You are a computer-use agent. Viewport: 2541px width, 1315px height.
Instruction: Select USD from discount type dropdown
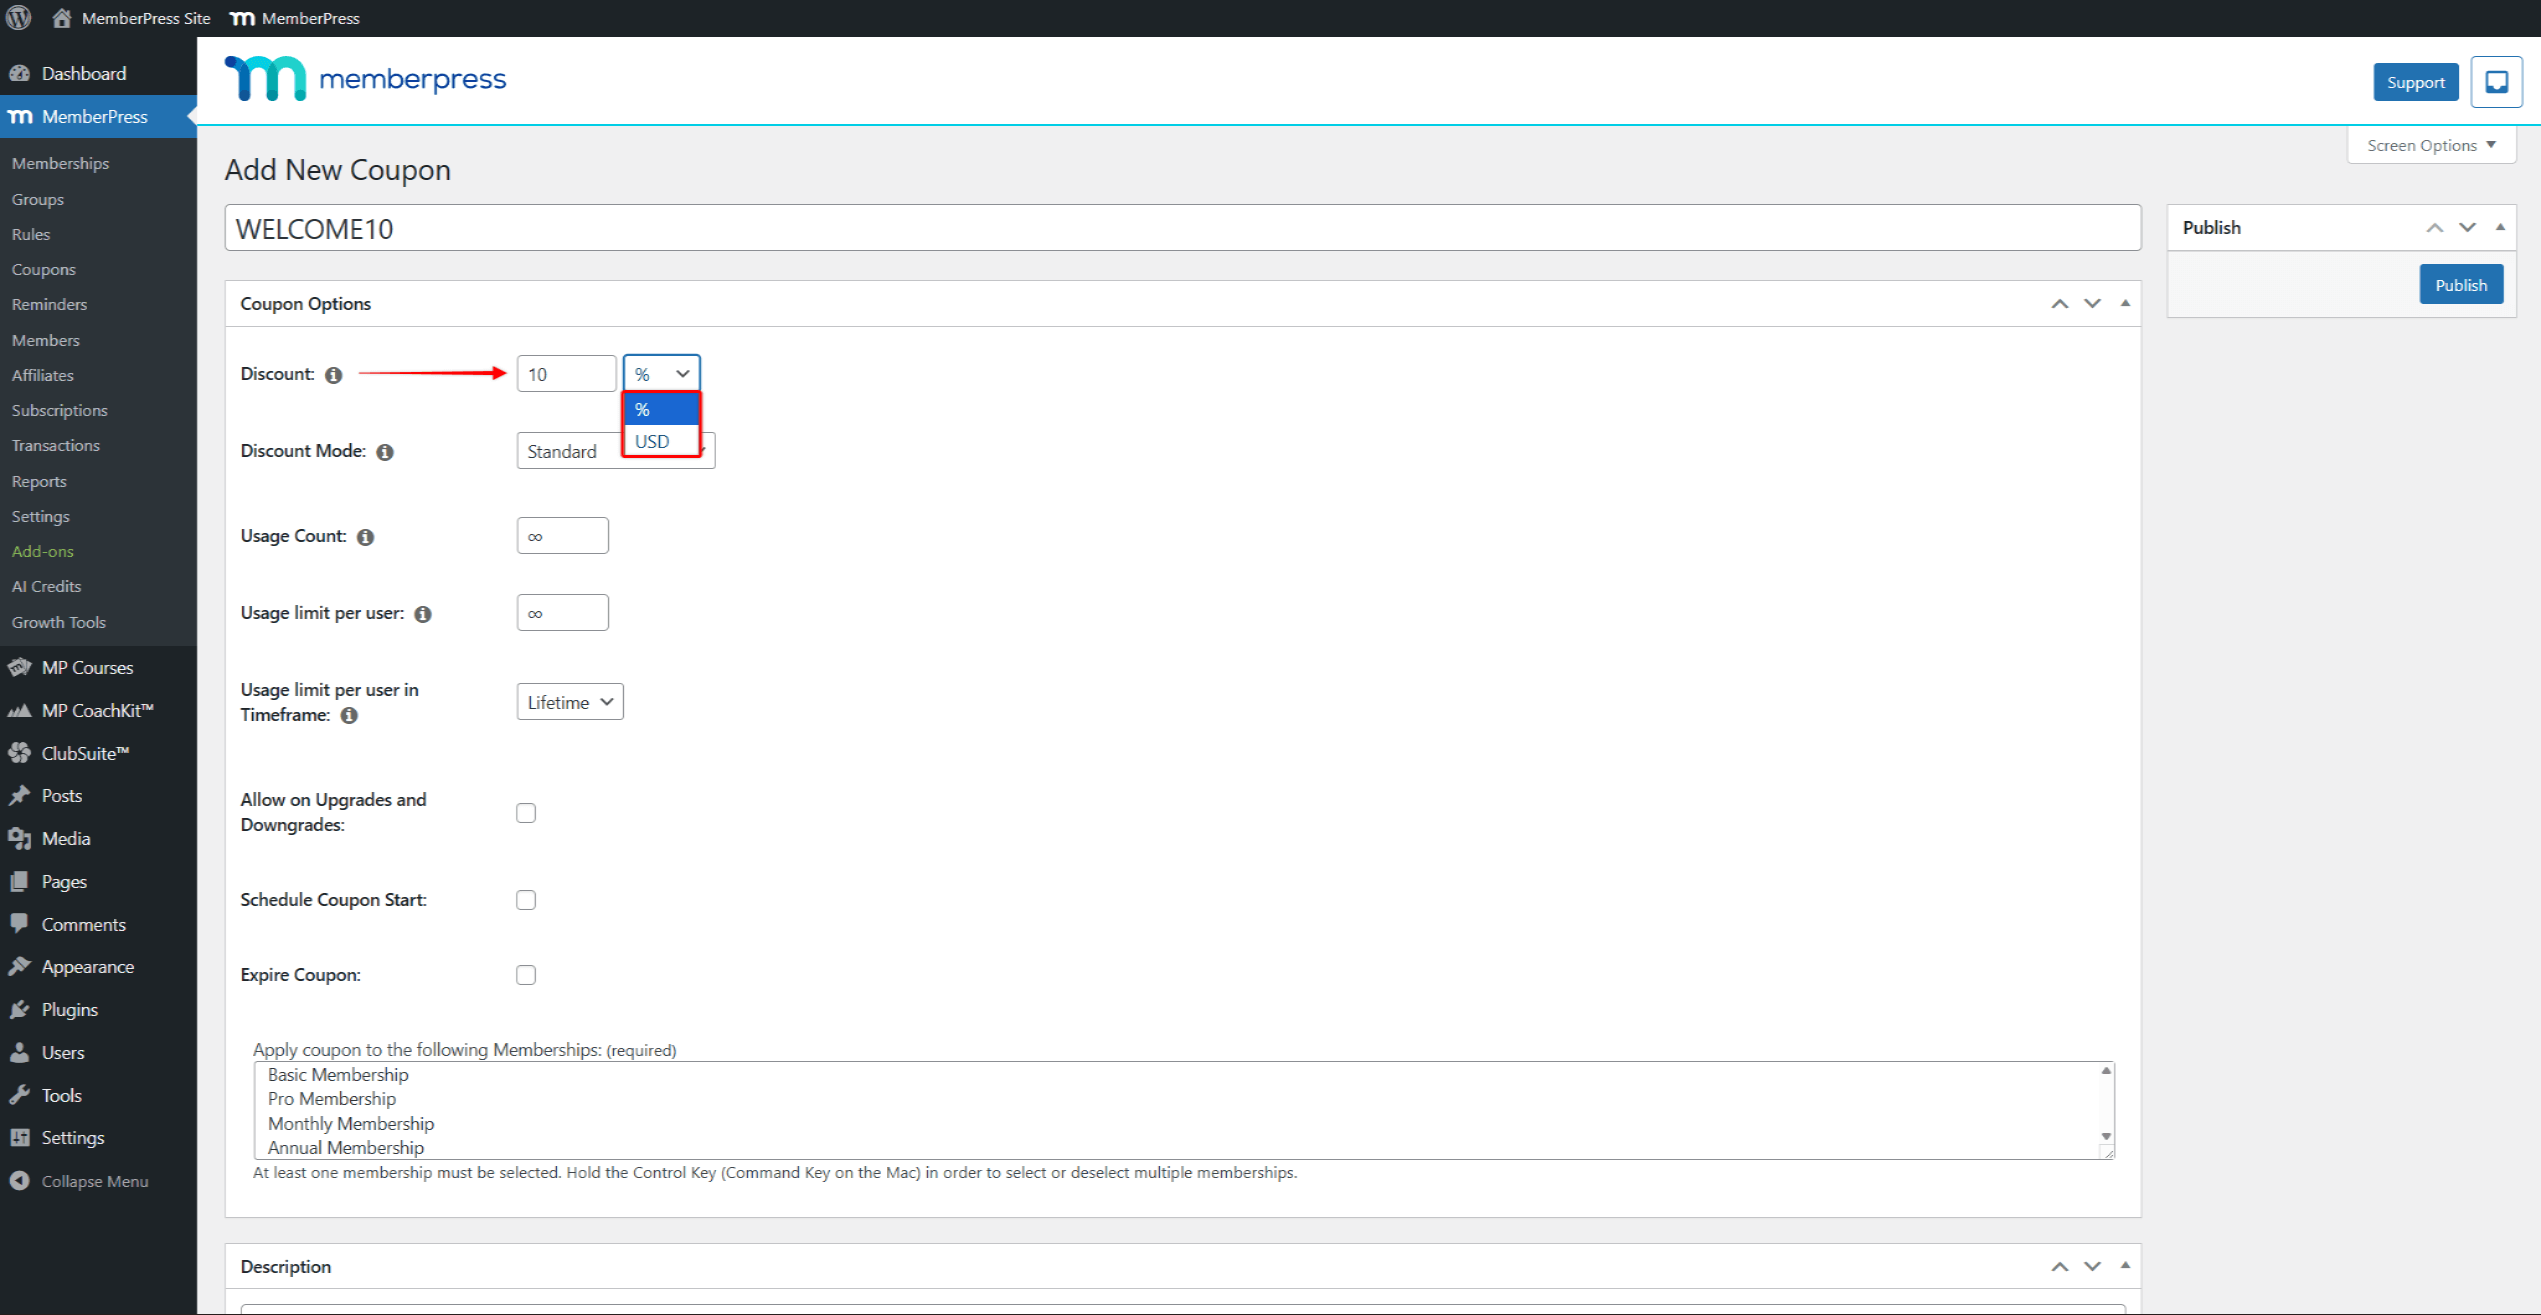tap(653, 441)
